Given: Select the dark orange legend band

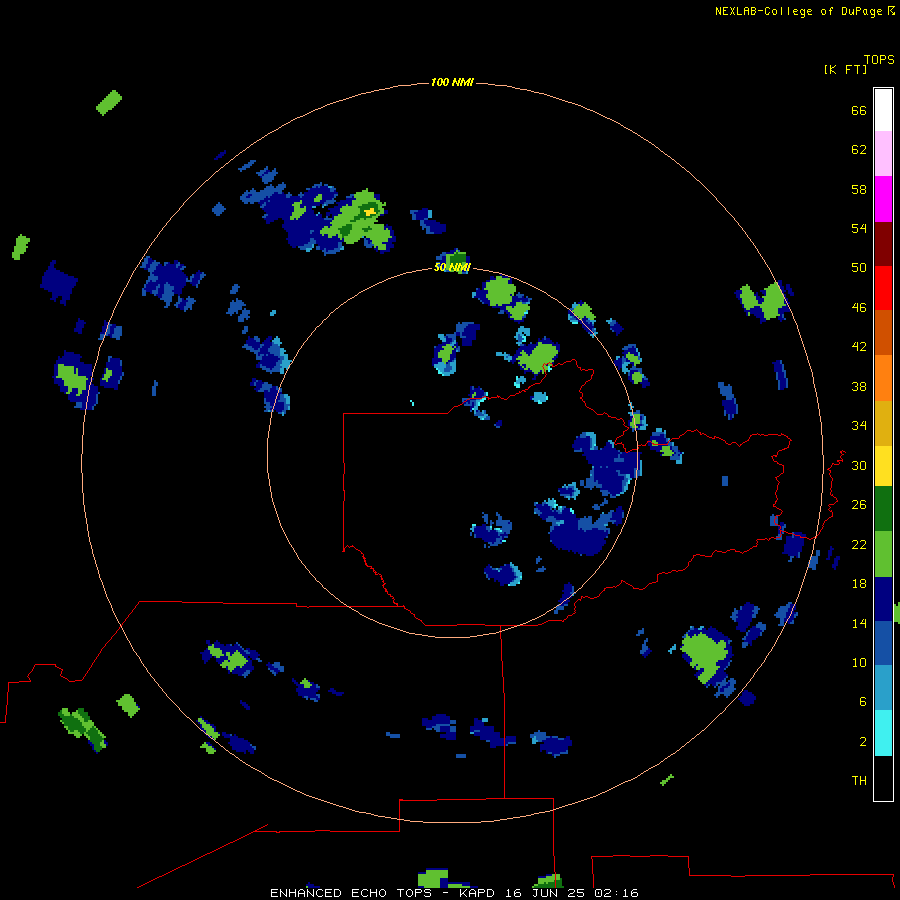Looking at the screenshot, I should [883, 332].
